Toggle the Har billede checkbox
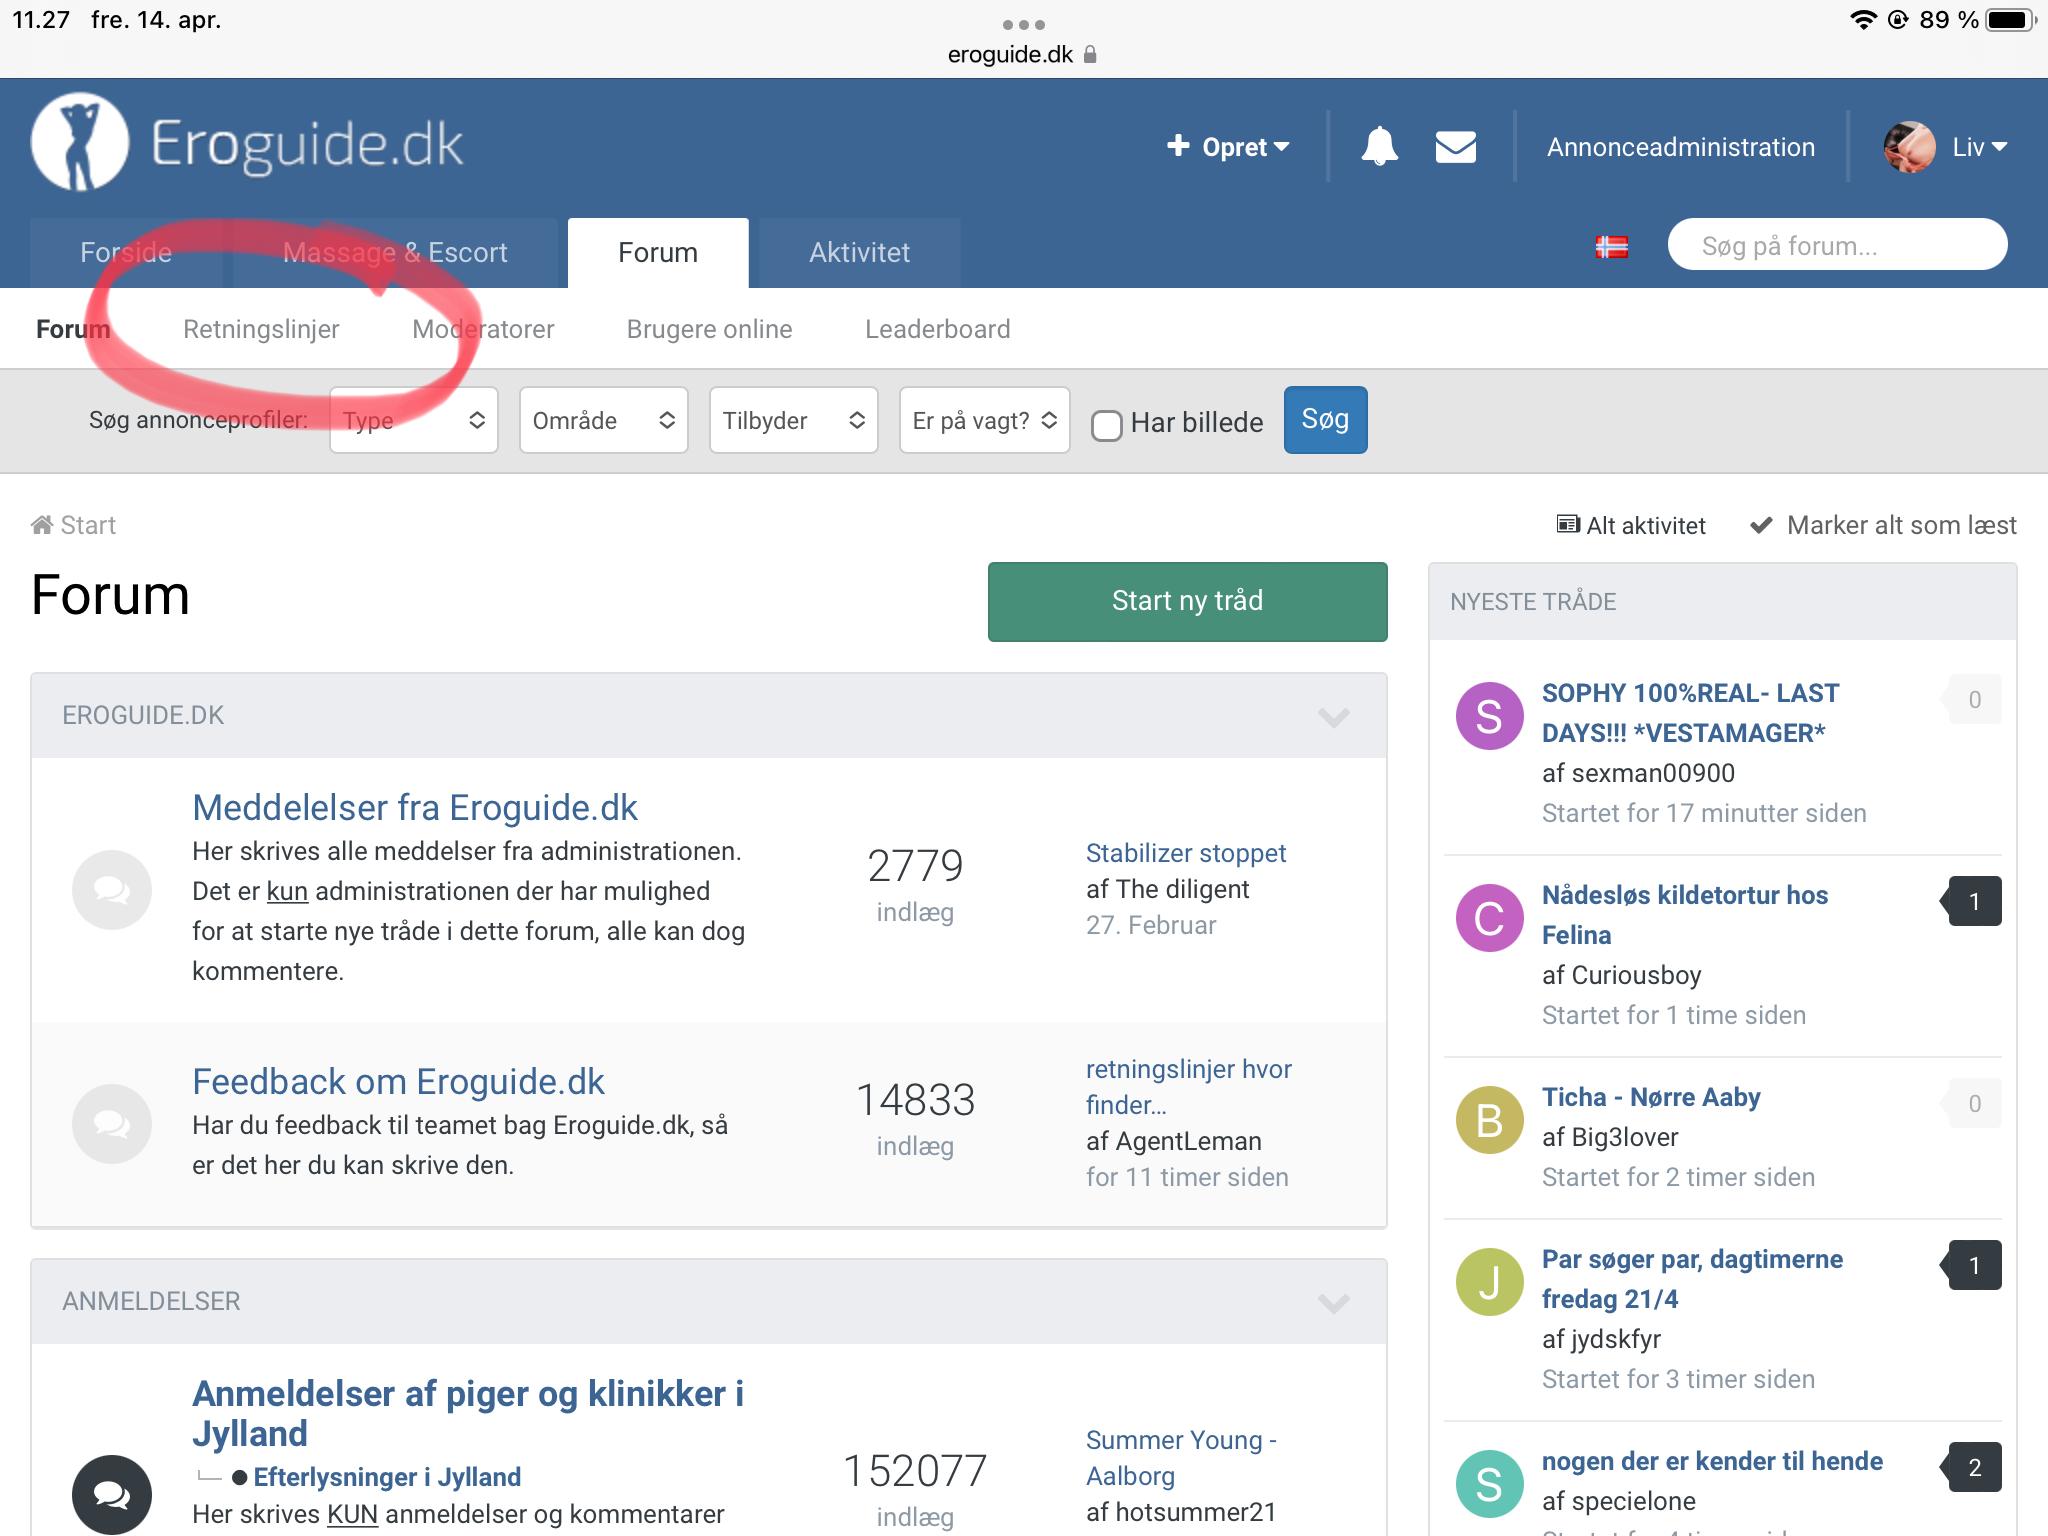Image resolution: width=2048 pixels, height=1536 pixels. pos(1106,425)
